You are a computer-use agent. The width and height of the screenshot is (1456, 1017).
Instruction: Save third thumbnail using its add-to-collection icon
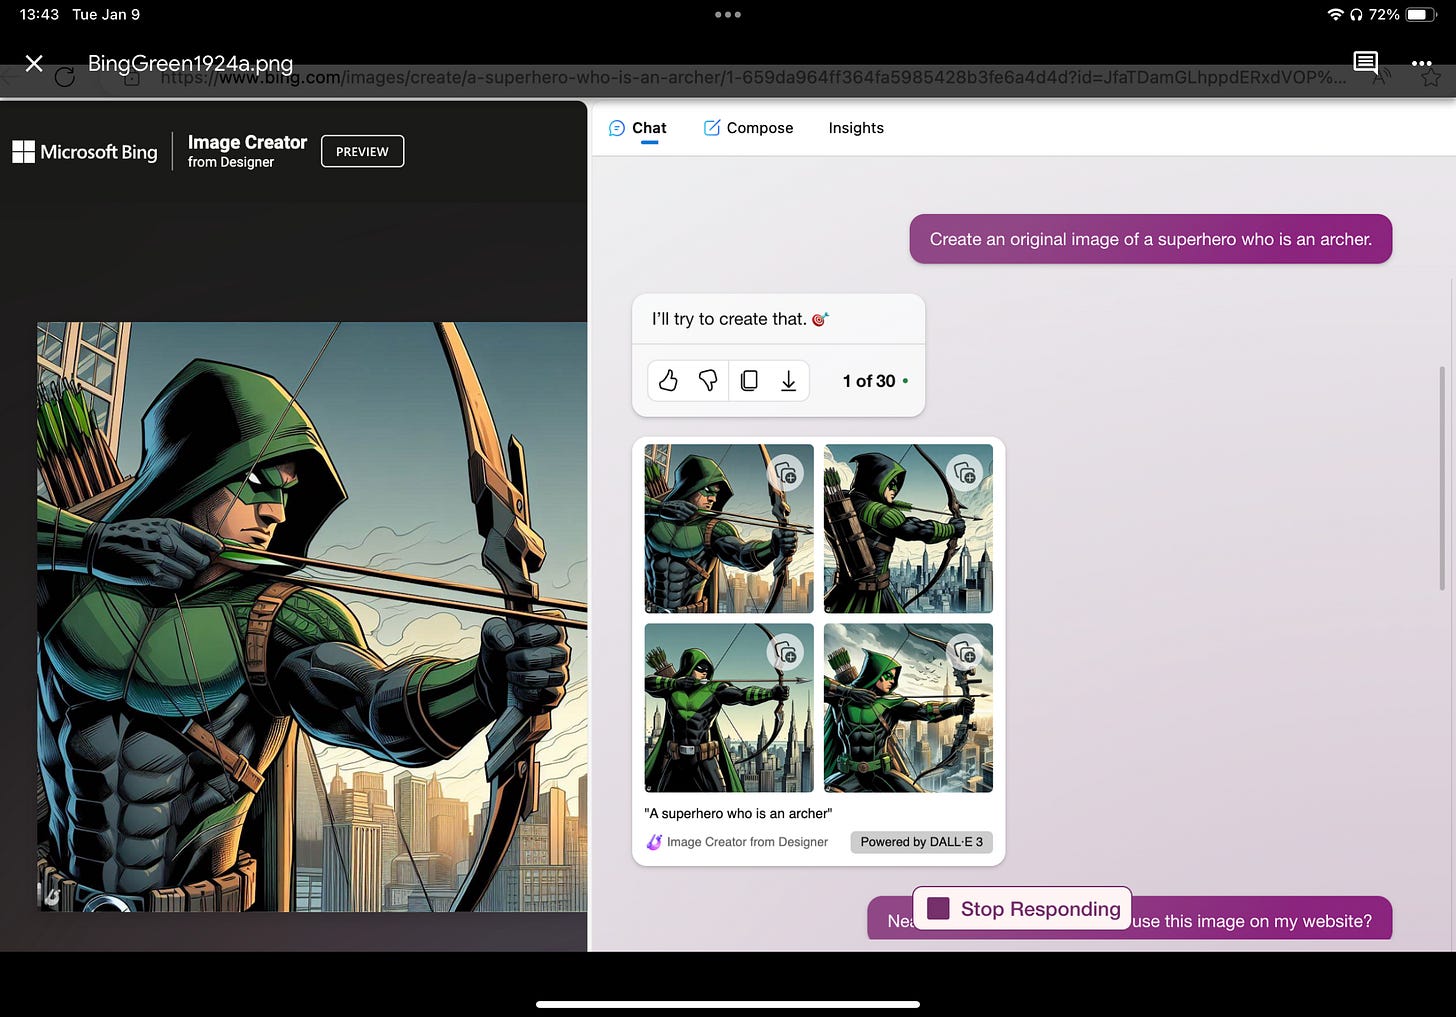pyautogui.click(x=785, y=653)
